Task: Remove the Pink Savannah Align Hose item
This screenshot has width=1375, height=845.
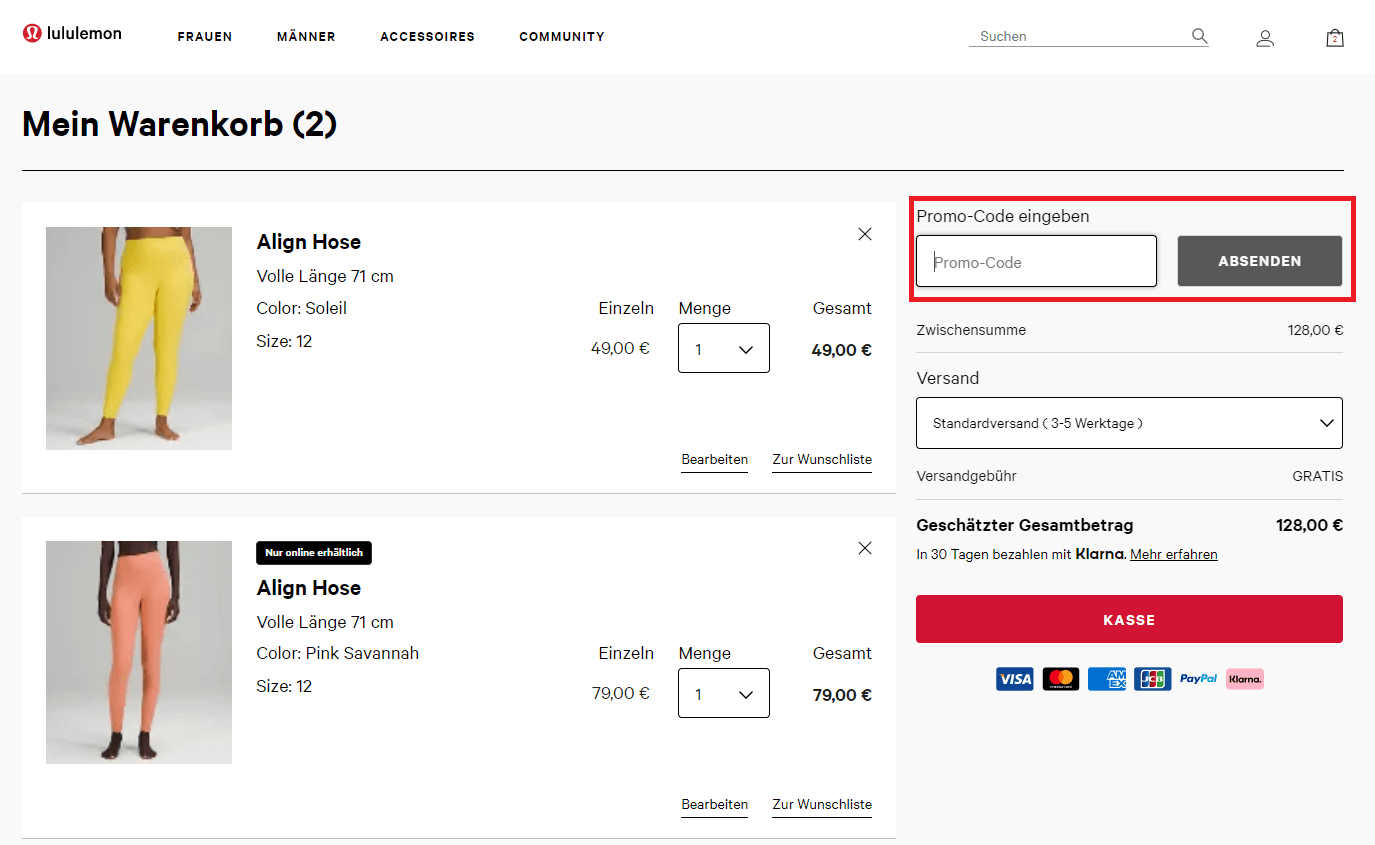Action: [x=865, y=548]
